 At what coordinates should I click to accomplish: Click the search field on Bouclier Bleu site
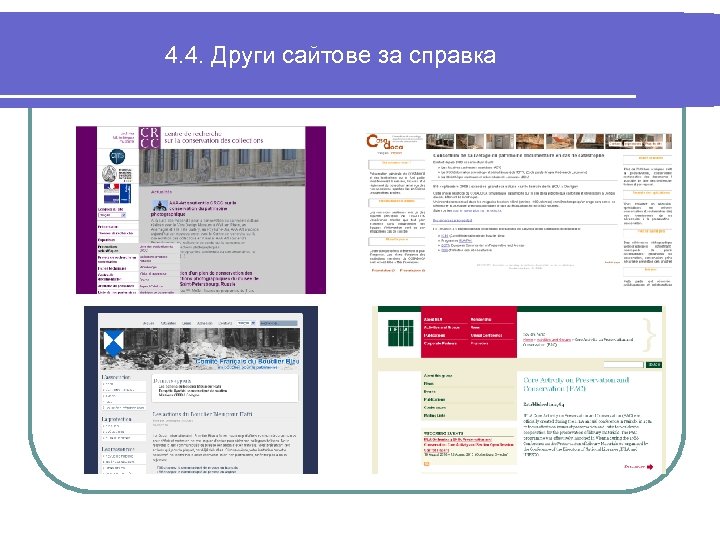(278, 323)
